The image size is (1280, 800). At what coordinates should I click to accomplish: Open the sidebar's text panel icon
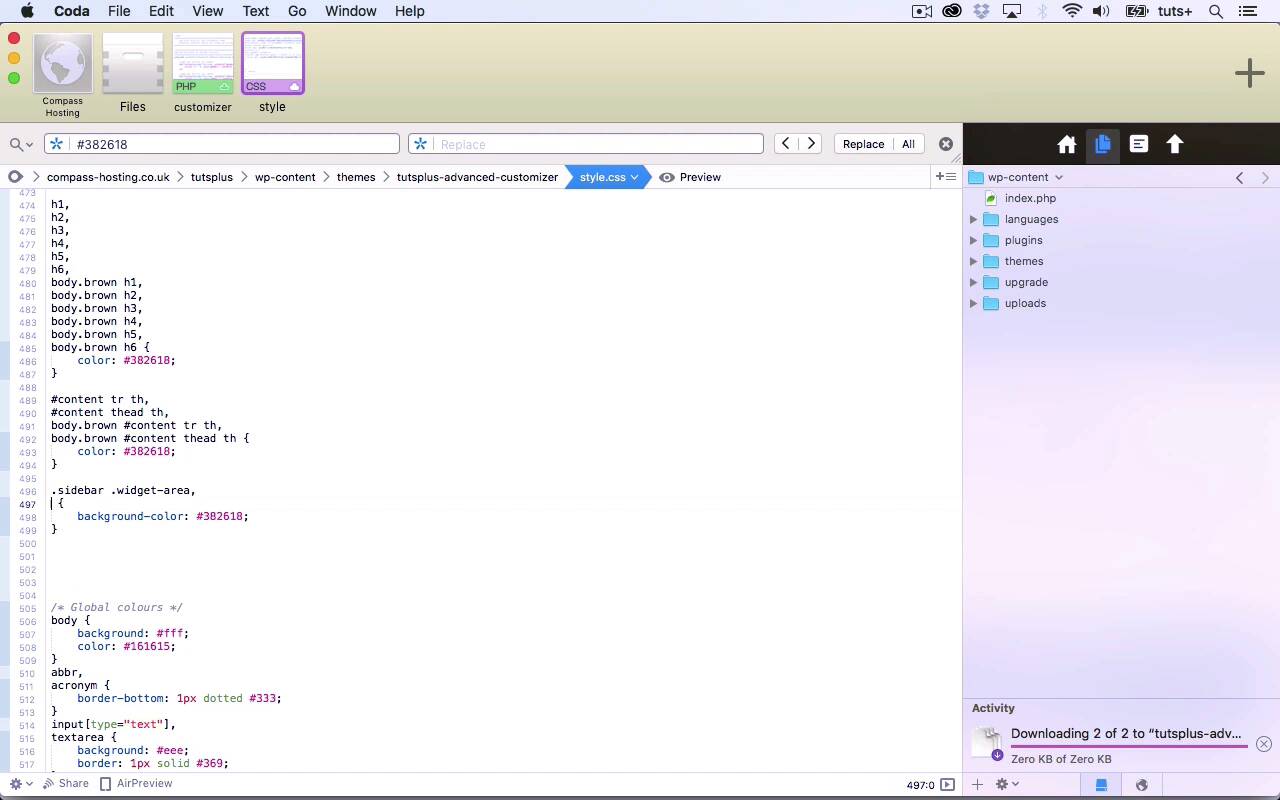click(x=1138, y=145)
